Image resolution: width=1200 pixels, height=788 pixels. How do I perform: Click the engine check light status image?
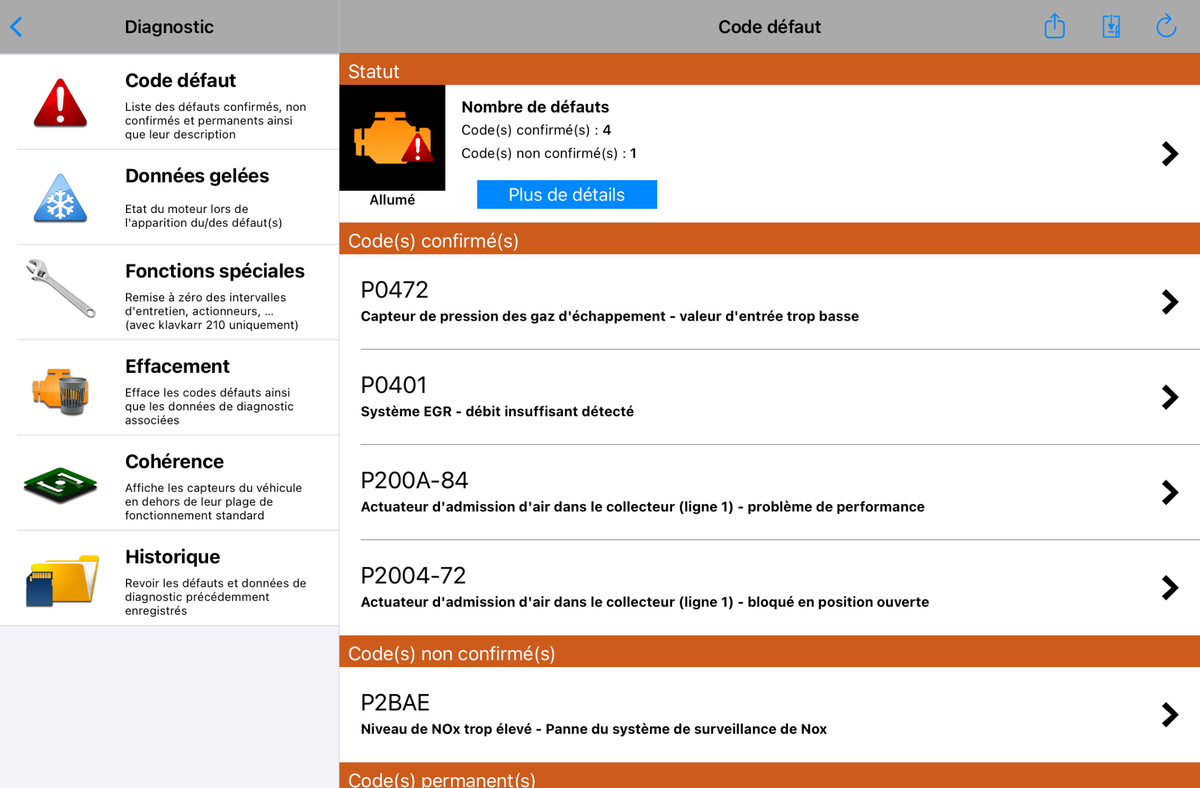pos(392,138)
